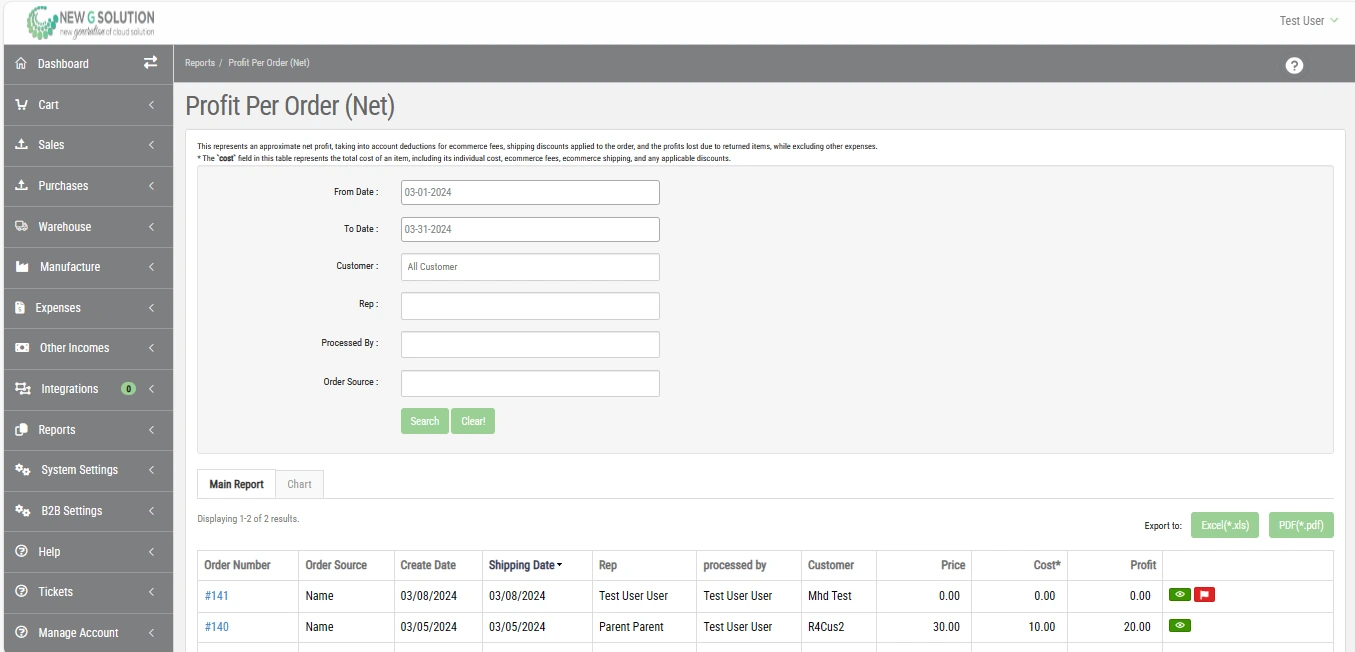Click Reports in the breadcrumb
Image resolution: width=1355 pixels, height=652 pixels.
200,63
